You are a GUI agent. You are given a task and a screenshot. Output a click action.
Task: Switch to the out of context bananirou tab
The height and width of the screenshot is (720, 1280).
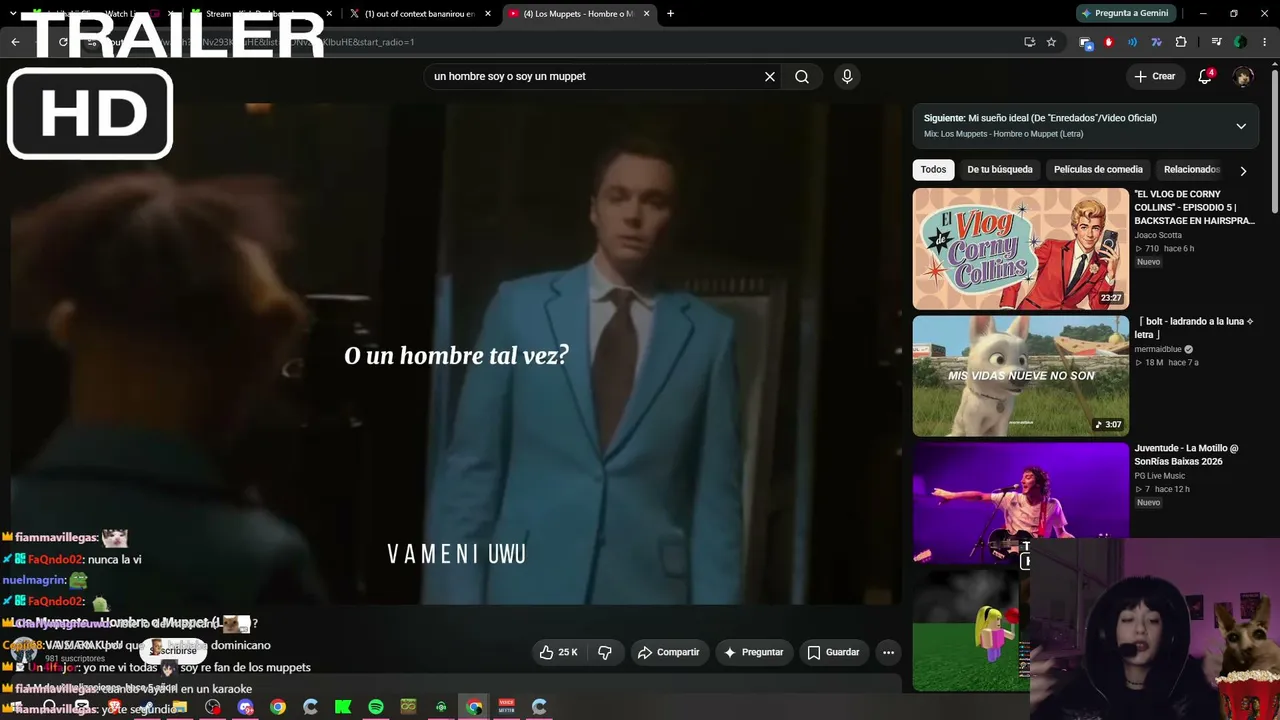(420, 14)
